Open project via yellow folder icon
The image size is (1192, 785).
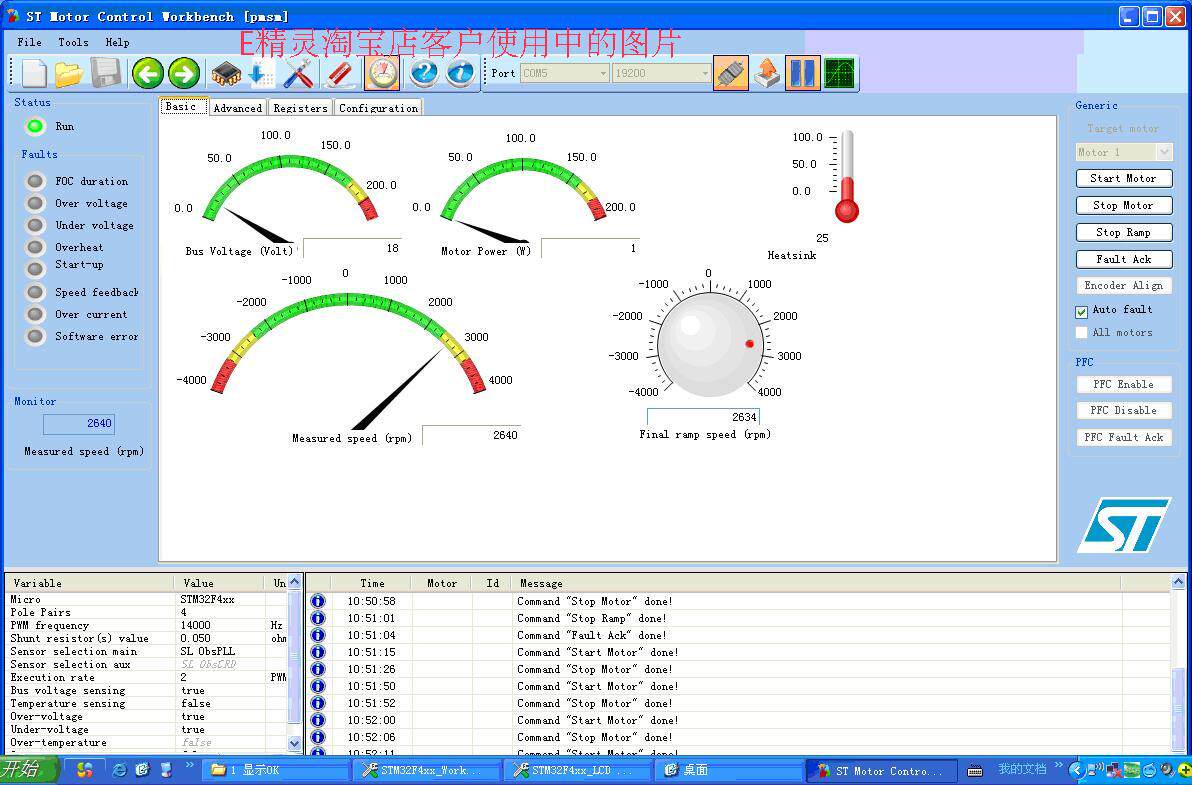[69, 74]
